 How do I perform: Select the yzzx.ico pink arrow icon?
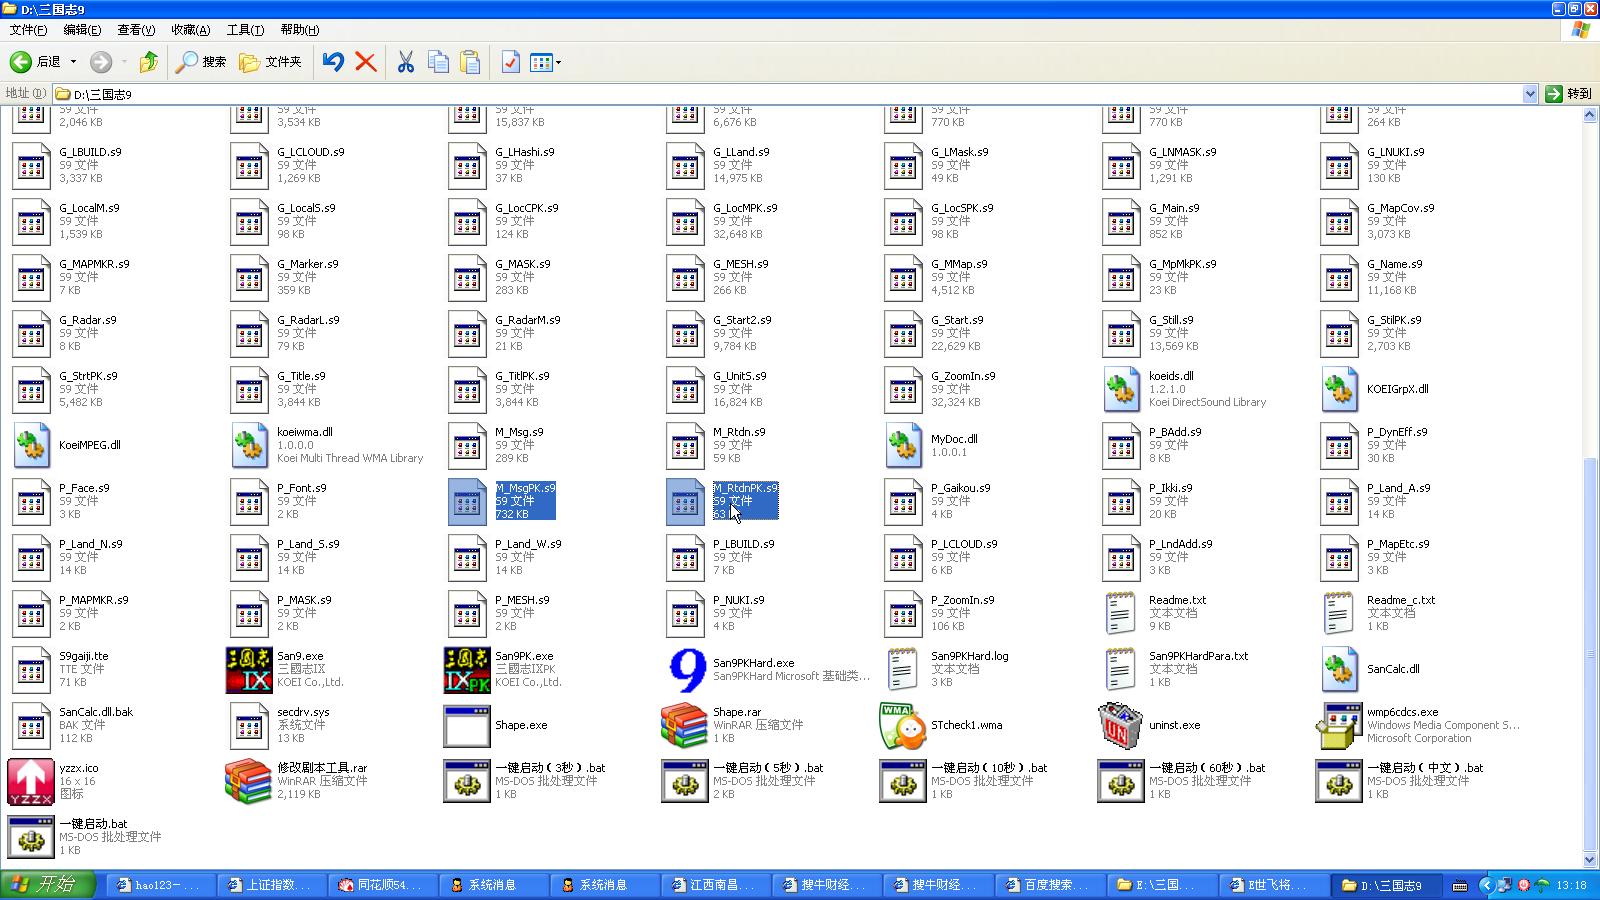[31, 782]
